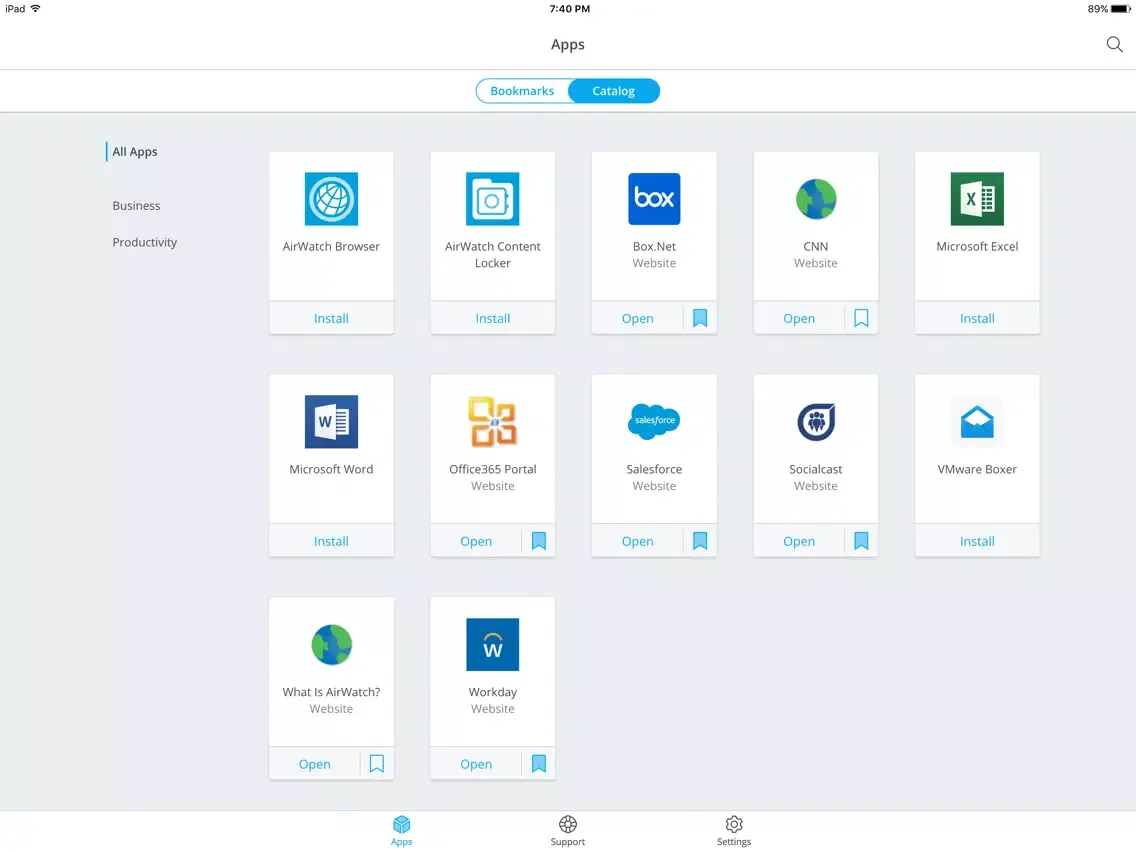Screen dimensions: 1136x852
Task: Open the Socialcast website
Action: coord(799,541)
